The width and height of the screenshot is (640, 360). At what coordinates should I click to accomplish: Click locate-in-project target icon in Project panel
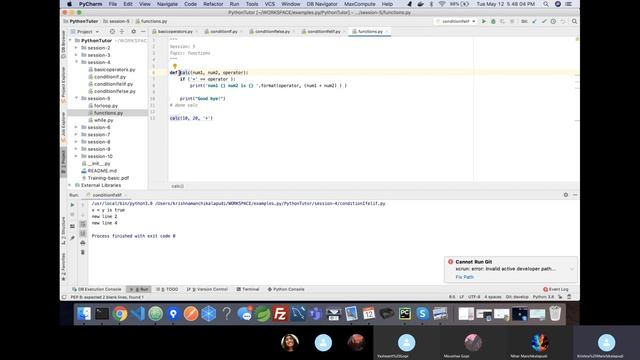coord(112,31)
